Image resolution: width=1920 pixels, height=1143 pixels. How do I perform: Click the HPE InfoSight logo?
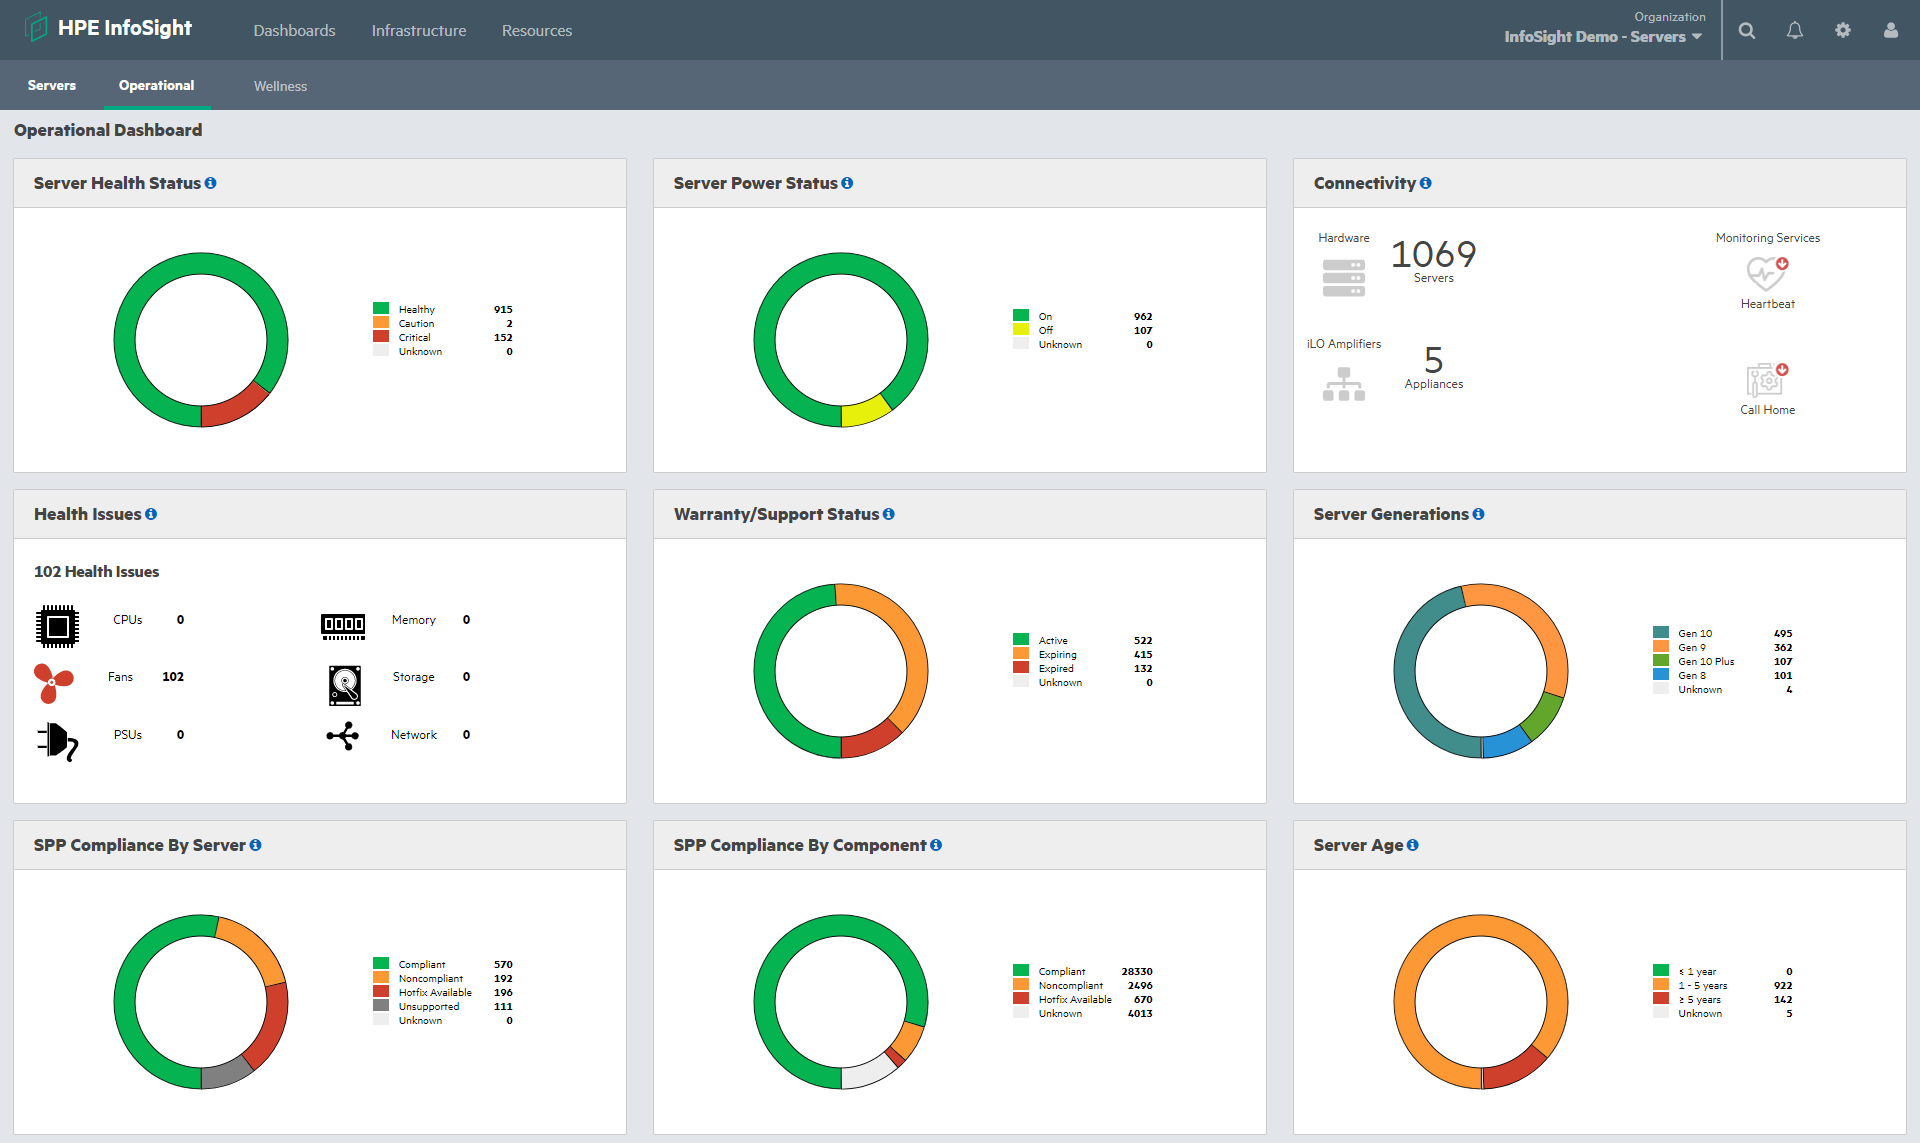pos(110,28)
